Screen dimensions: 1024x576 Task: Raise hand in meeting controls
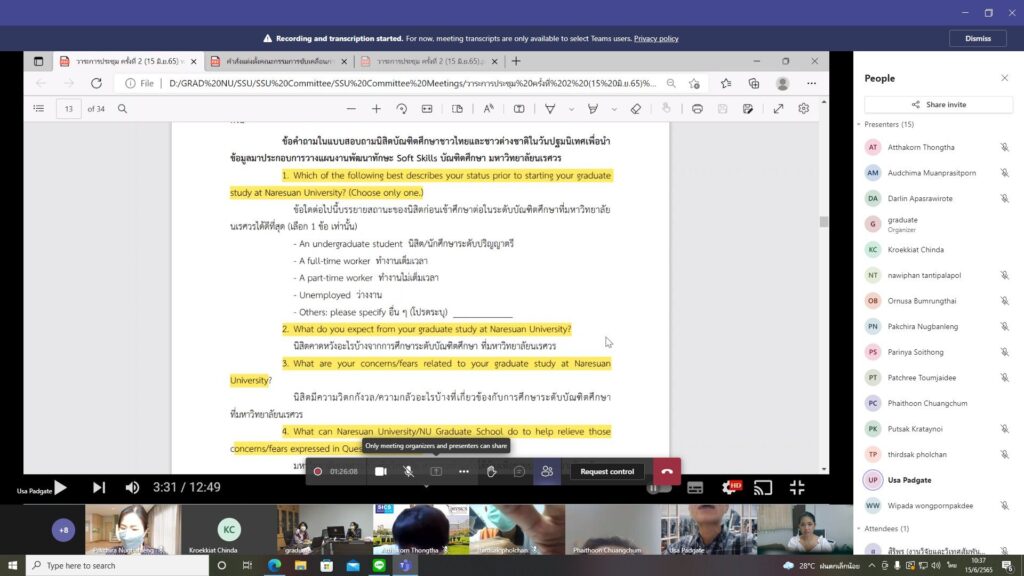click(x=491, y=472)
